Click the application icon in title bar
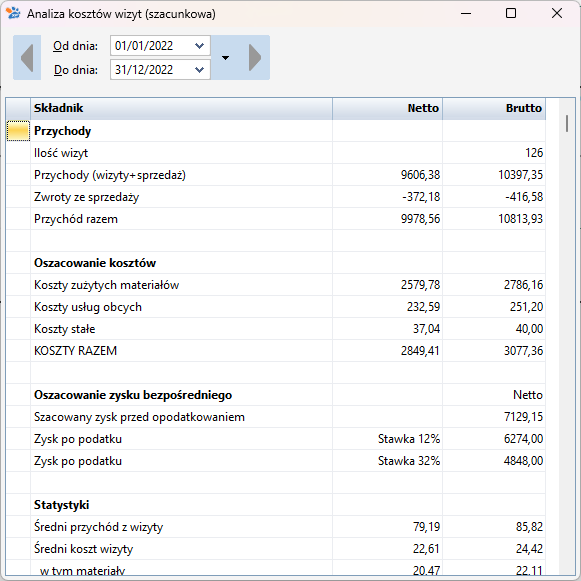Viewport: 581px width, 581px height. [13, 13]
